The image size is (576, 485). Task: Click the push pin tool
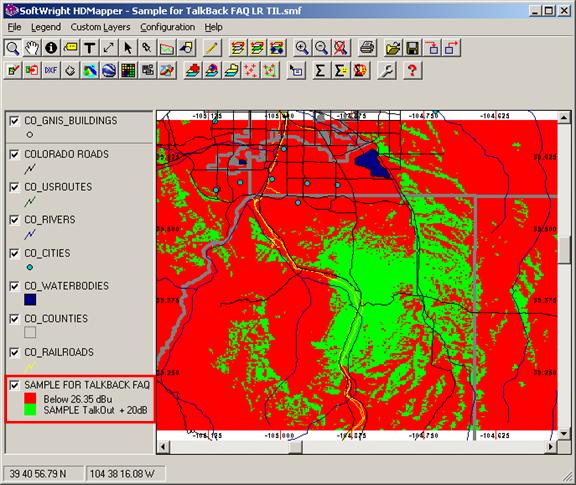click(x=147, y=48)
